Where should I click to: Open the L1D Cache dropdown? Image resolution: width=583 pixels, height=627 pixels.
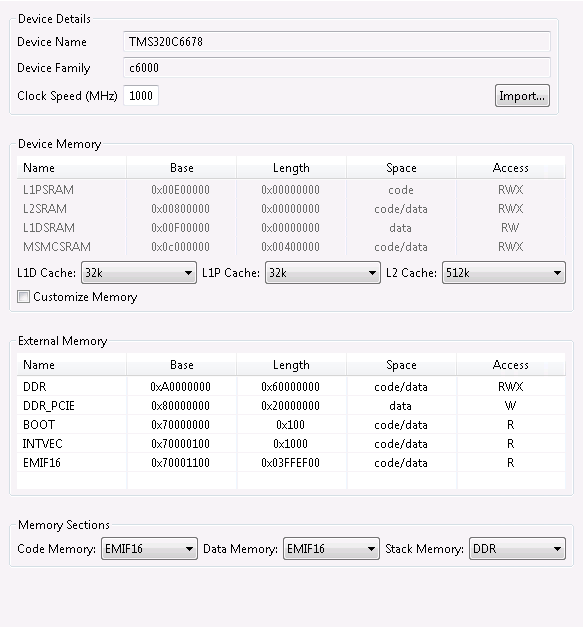tap(139, 273)
